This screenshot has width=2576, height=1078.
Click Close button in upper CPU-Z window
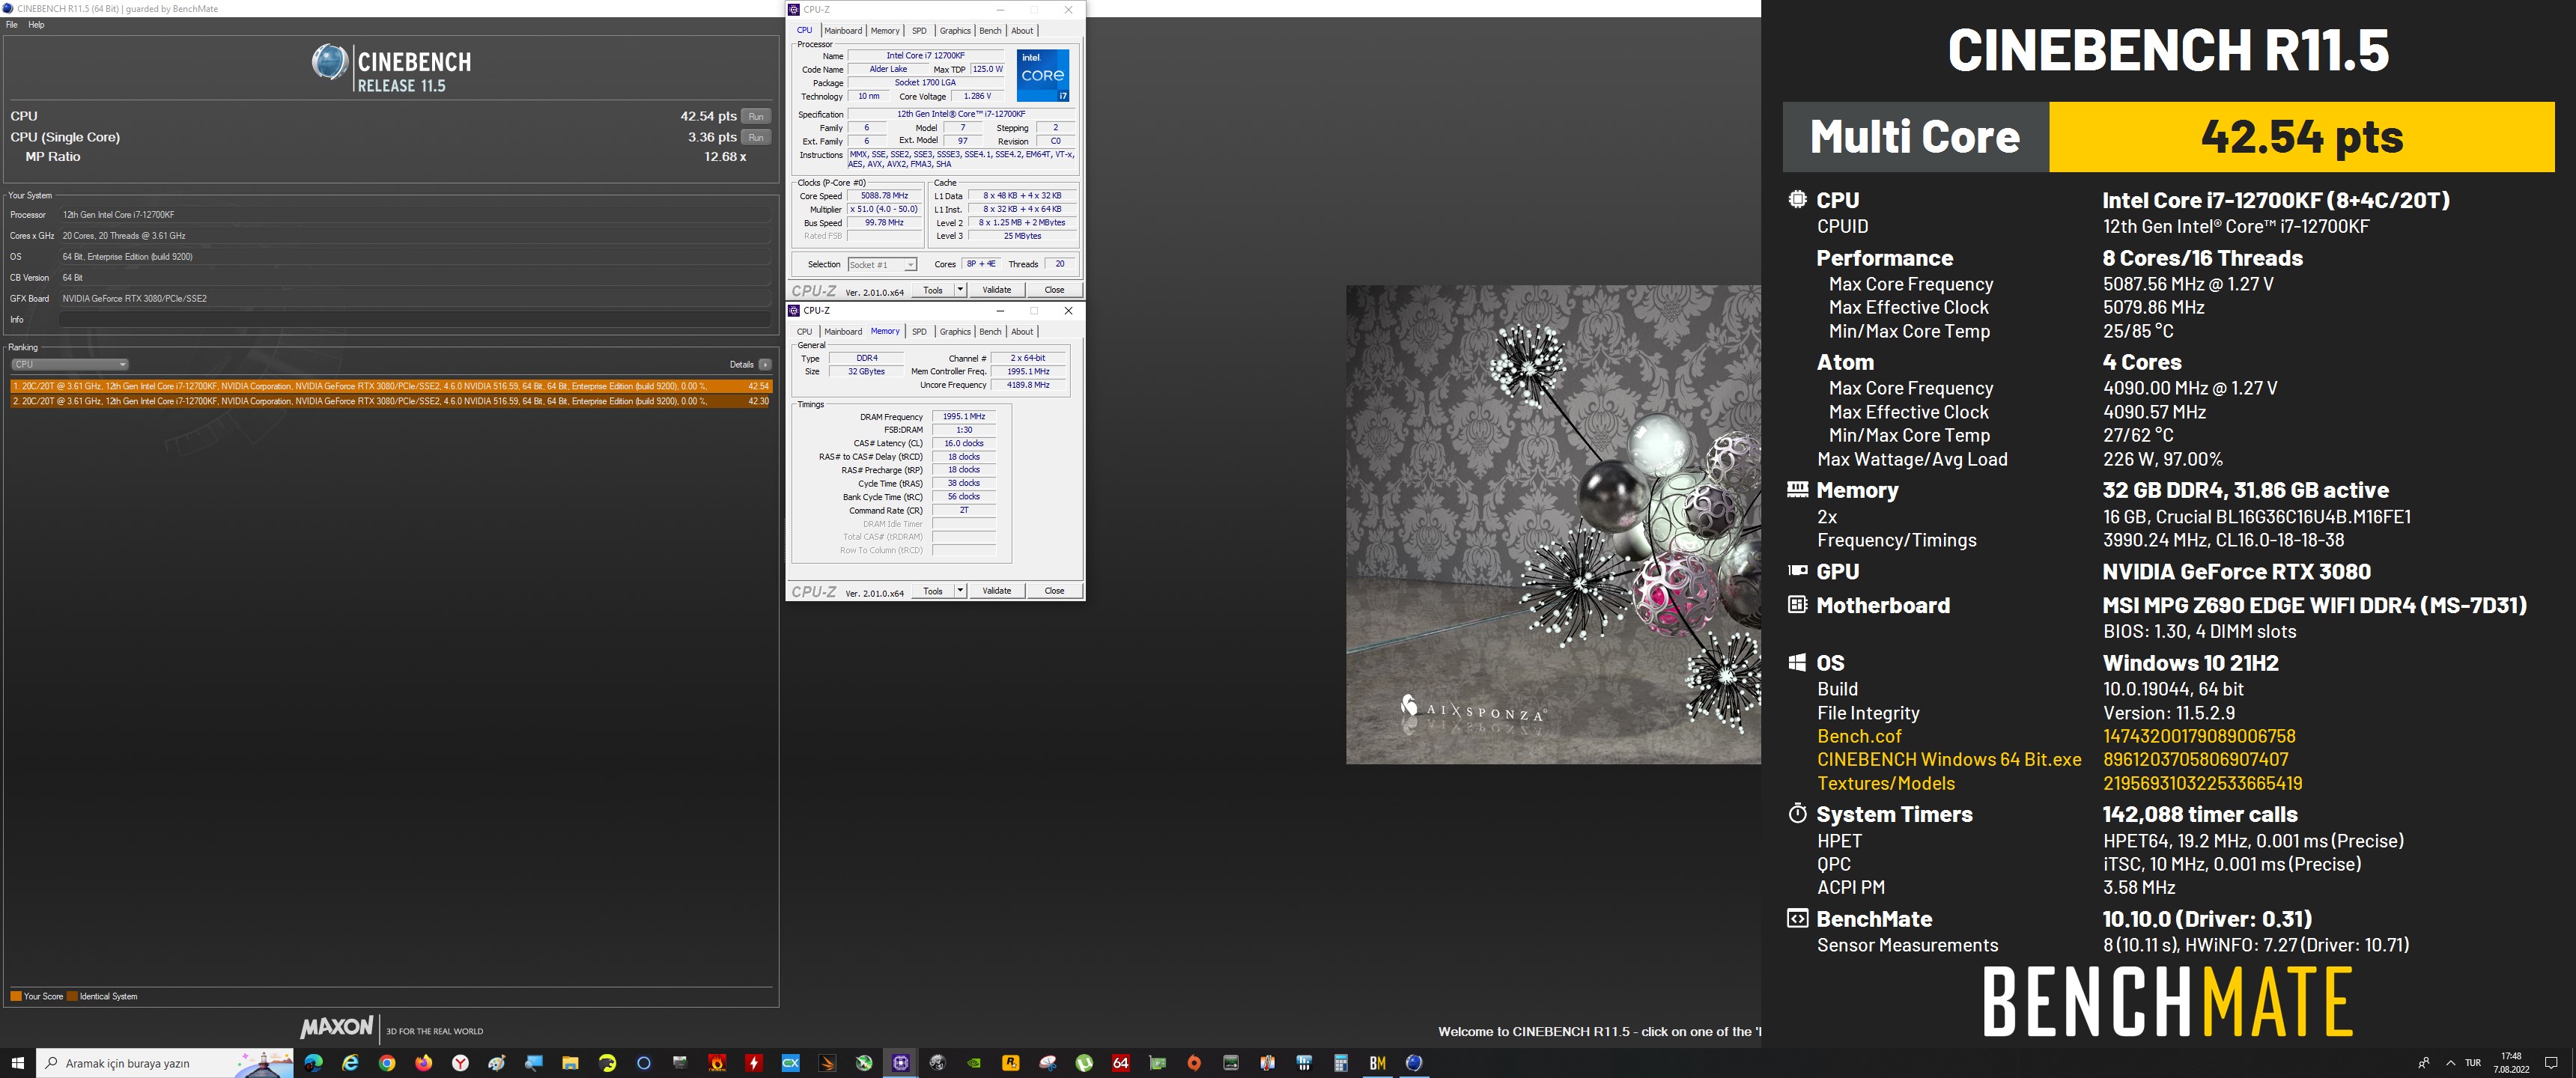point(1055,290)
